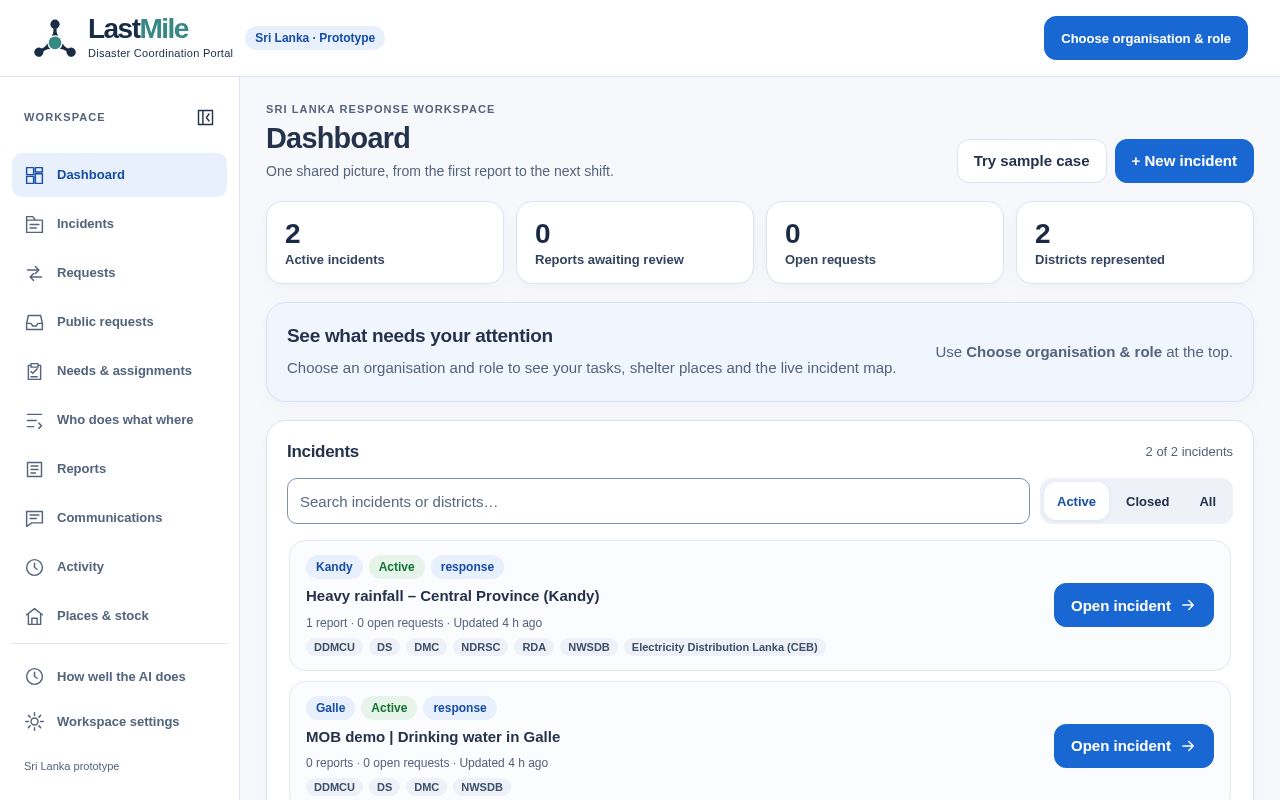Click the Public requests inbox icon
The width and height of the screenshot is (1280, 800).
(34, 322)
